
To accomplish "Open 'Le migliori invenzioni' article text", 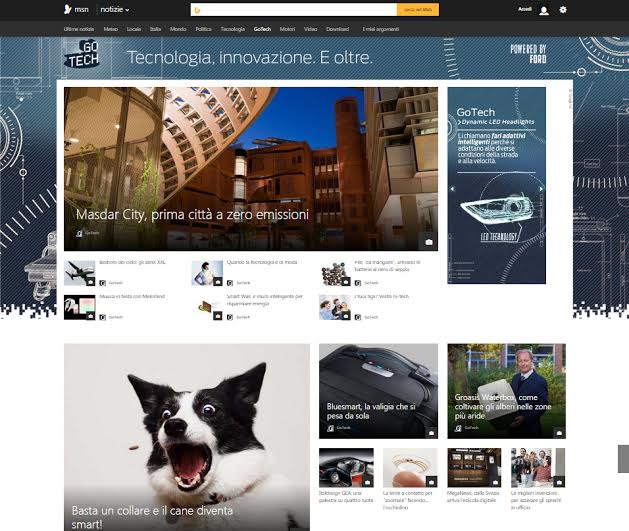I will (x=536, y=500).
